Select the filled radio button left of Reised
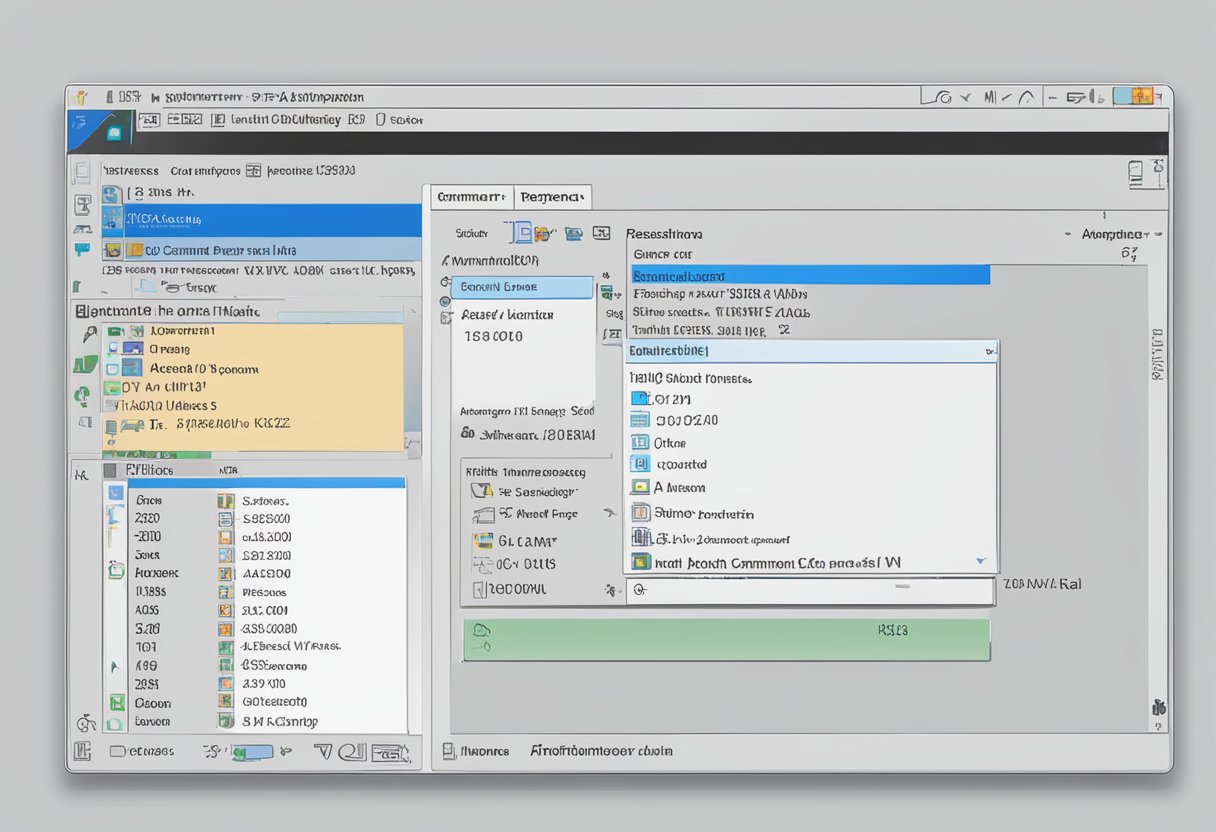 pos(446,299)
